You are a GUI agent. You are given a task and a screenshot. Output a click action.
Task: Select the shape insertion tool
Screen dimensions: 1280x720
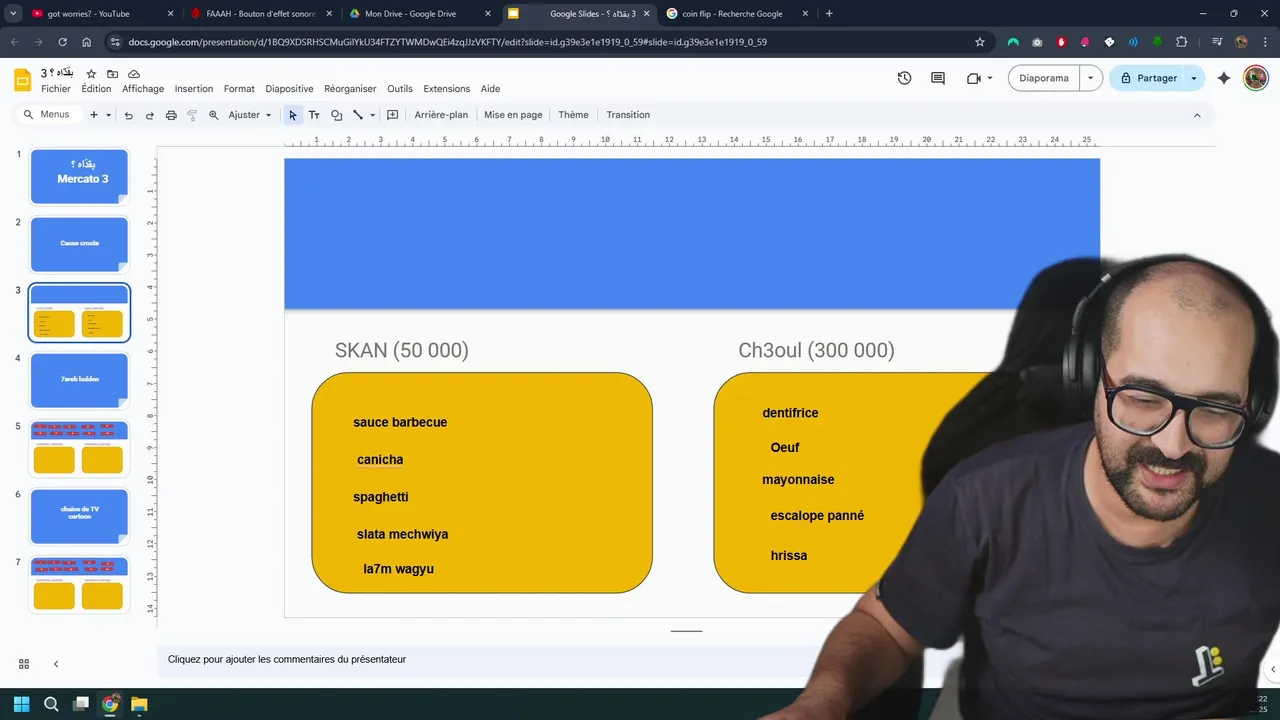pyautogui.click(x=336, y=115)
